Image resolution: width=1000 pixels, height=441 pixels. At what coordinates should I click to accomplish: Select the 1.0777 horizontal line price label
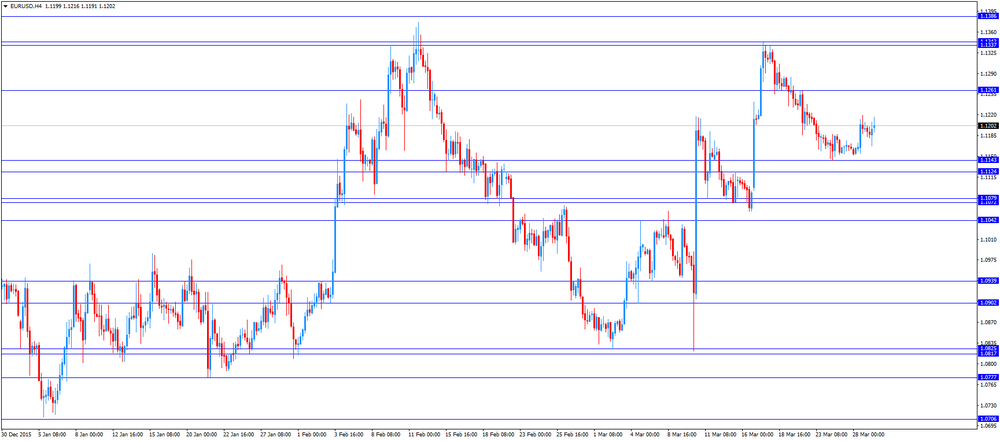click(x=990, y=377)
